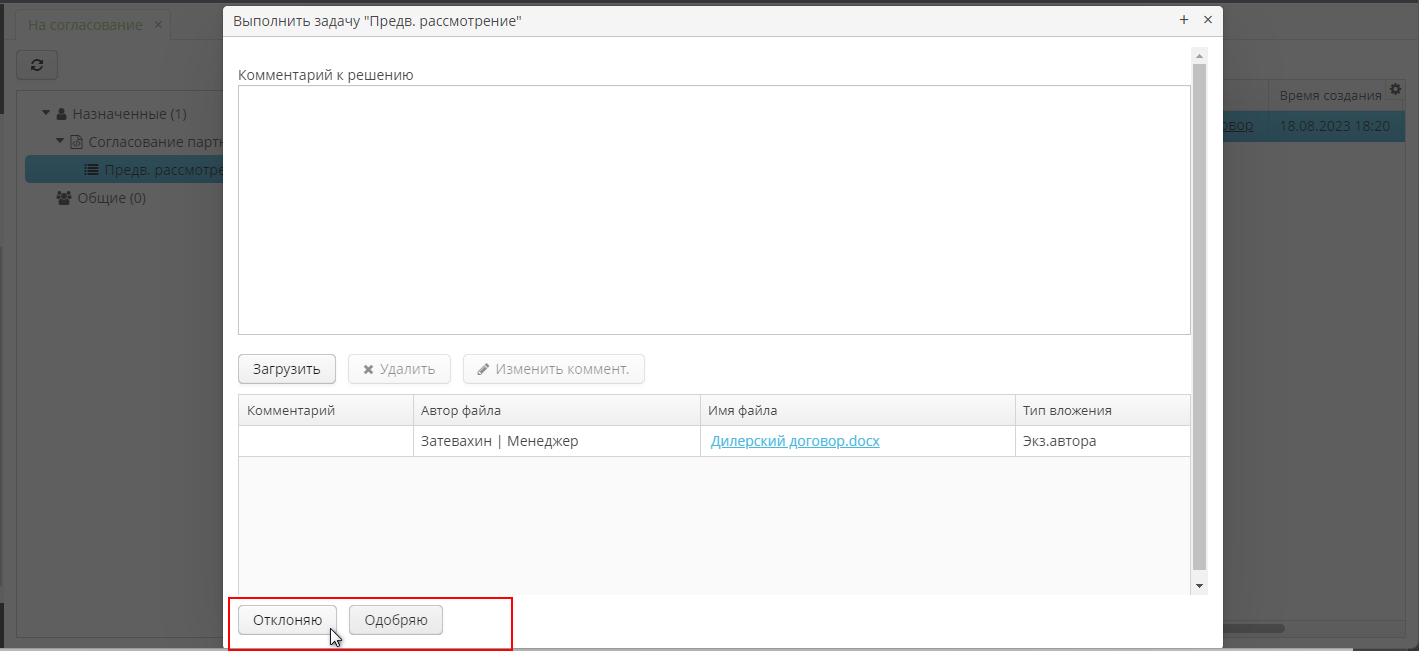Click the Отклоняю button
The height and width of the screenshot is (651, 1419).
(287, 620)
